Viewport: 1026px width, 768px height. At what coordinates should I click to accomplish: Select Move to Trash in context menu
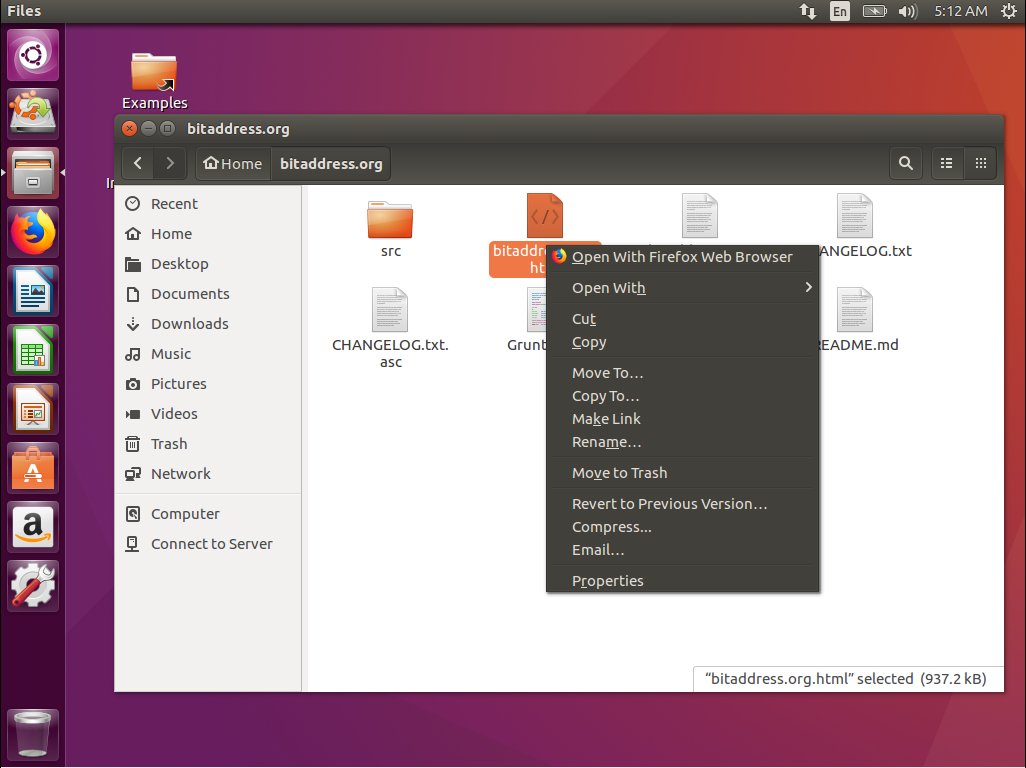(x=619, y=473)
